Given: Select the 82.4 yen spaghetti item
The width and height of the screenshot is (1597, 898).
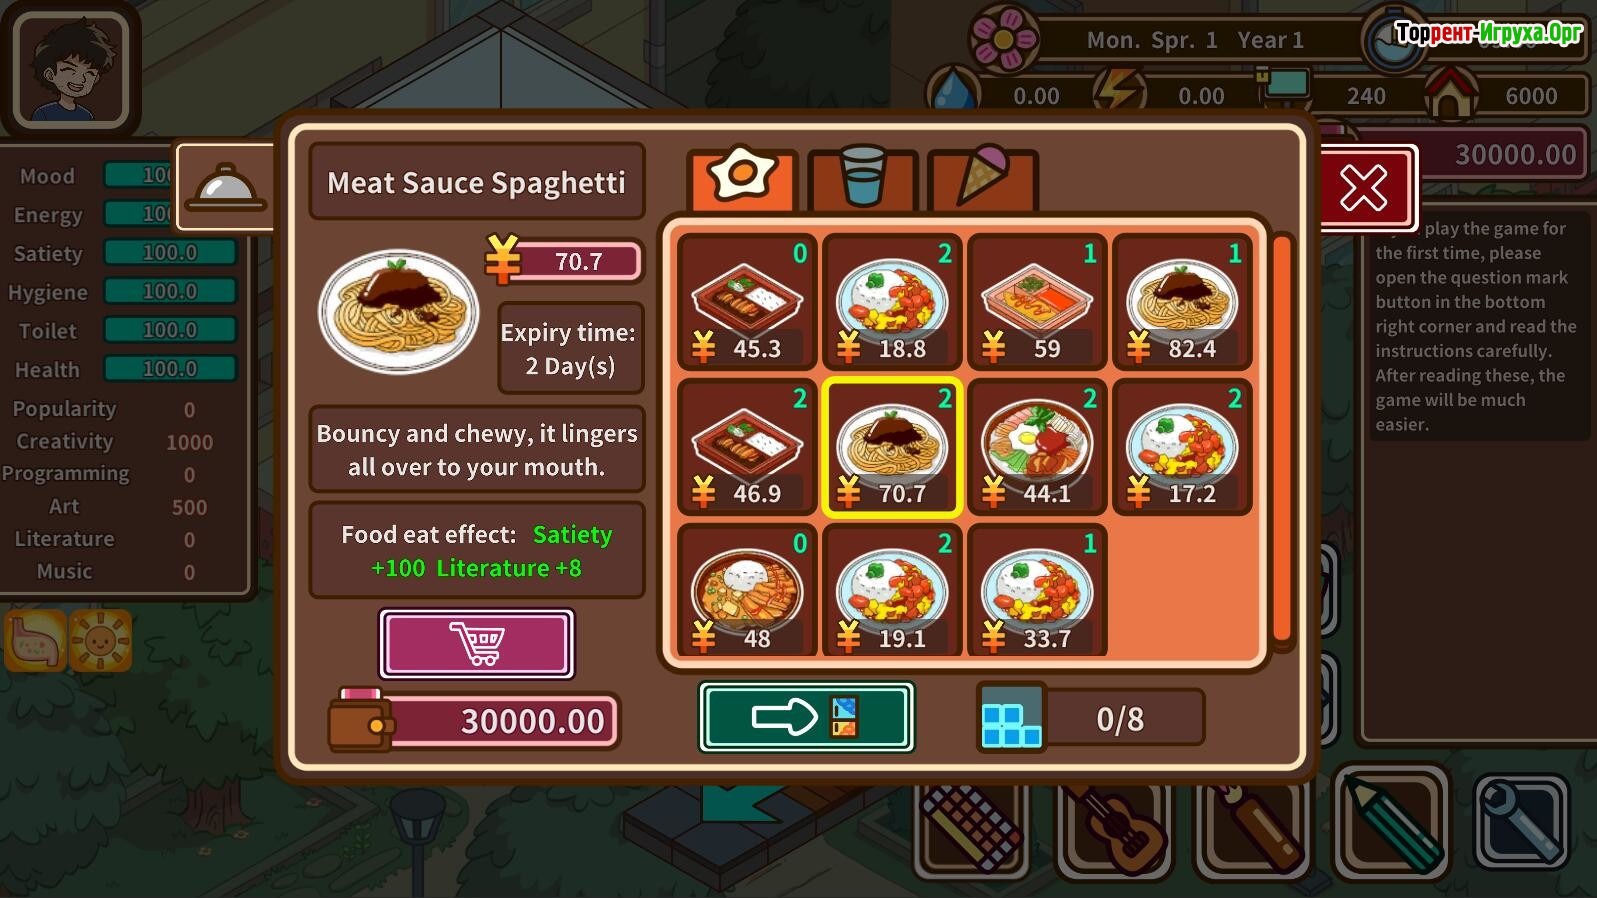Looking at the screenshot, I should [1182, 302].
